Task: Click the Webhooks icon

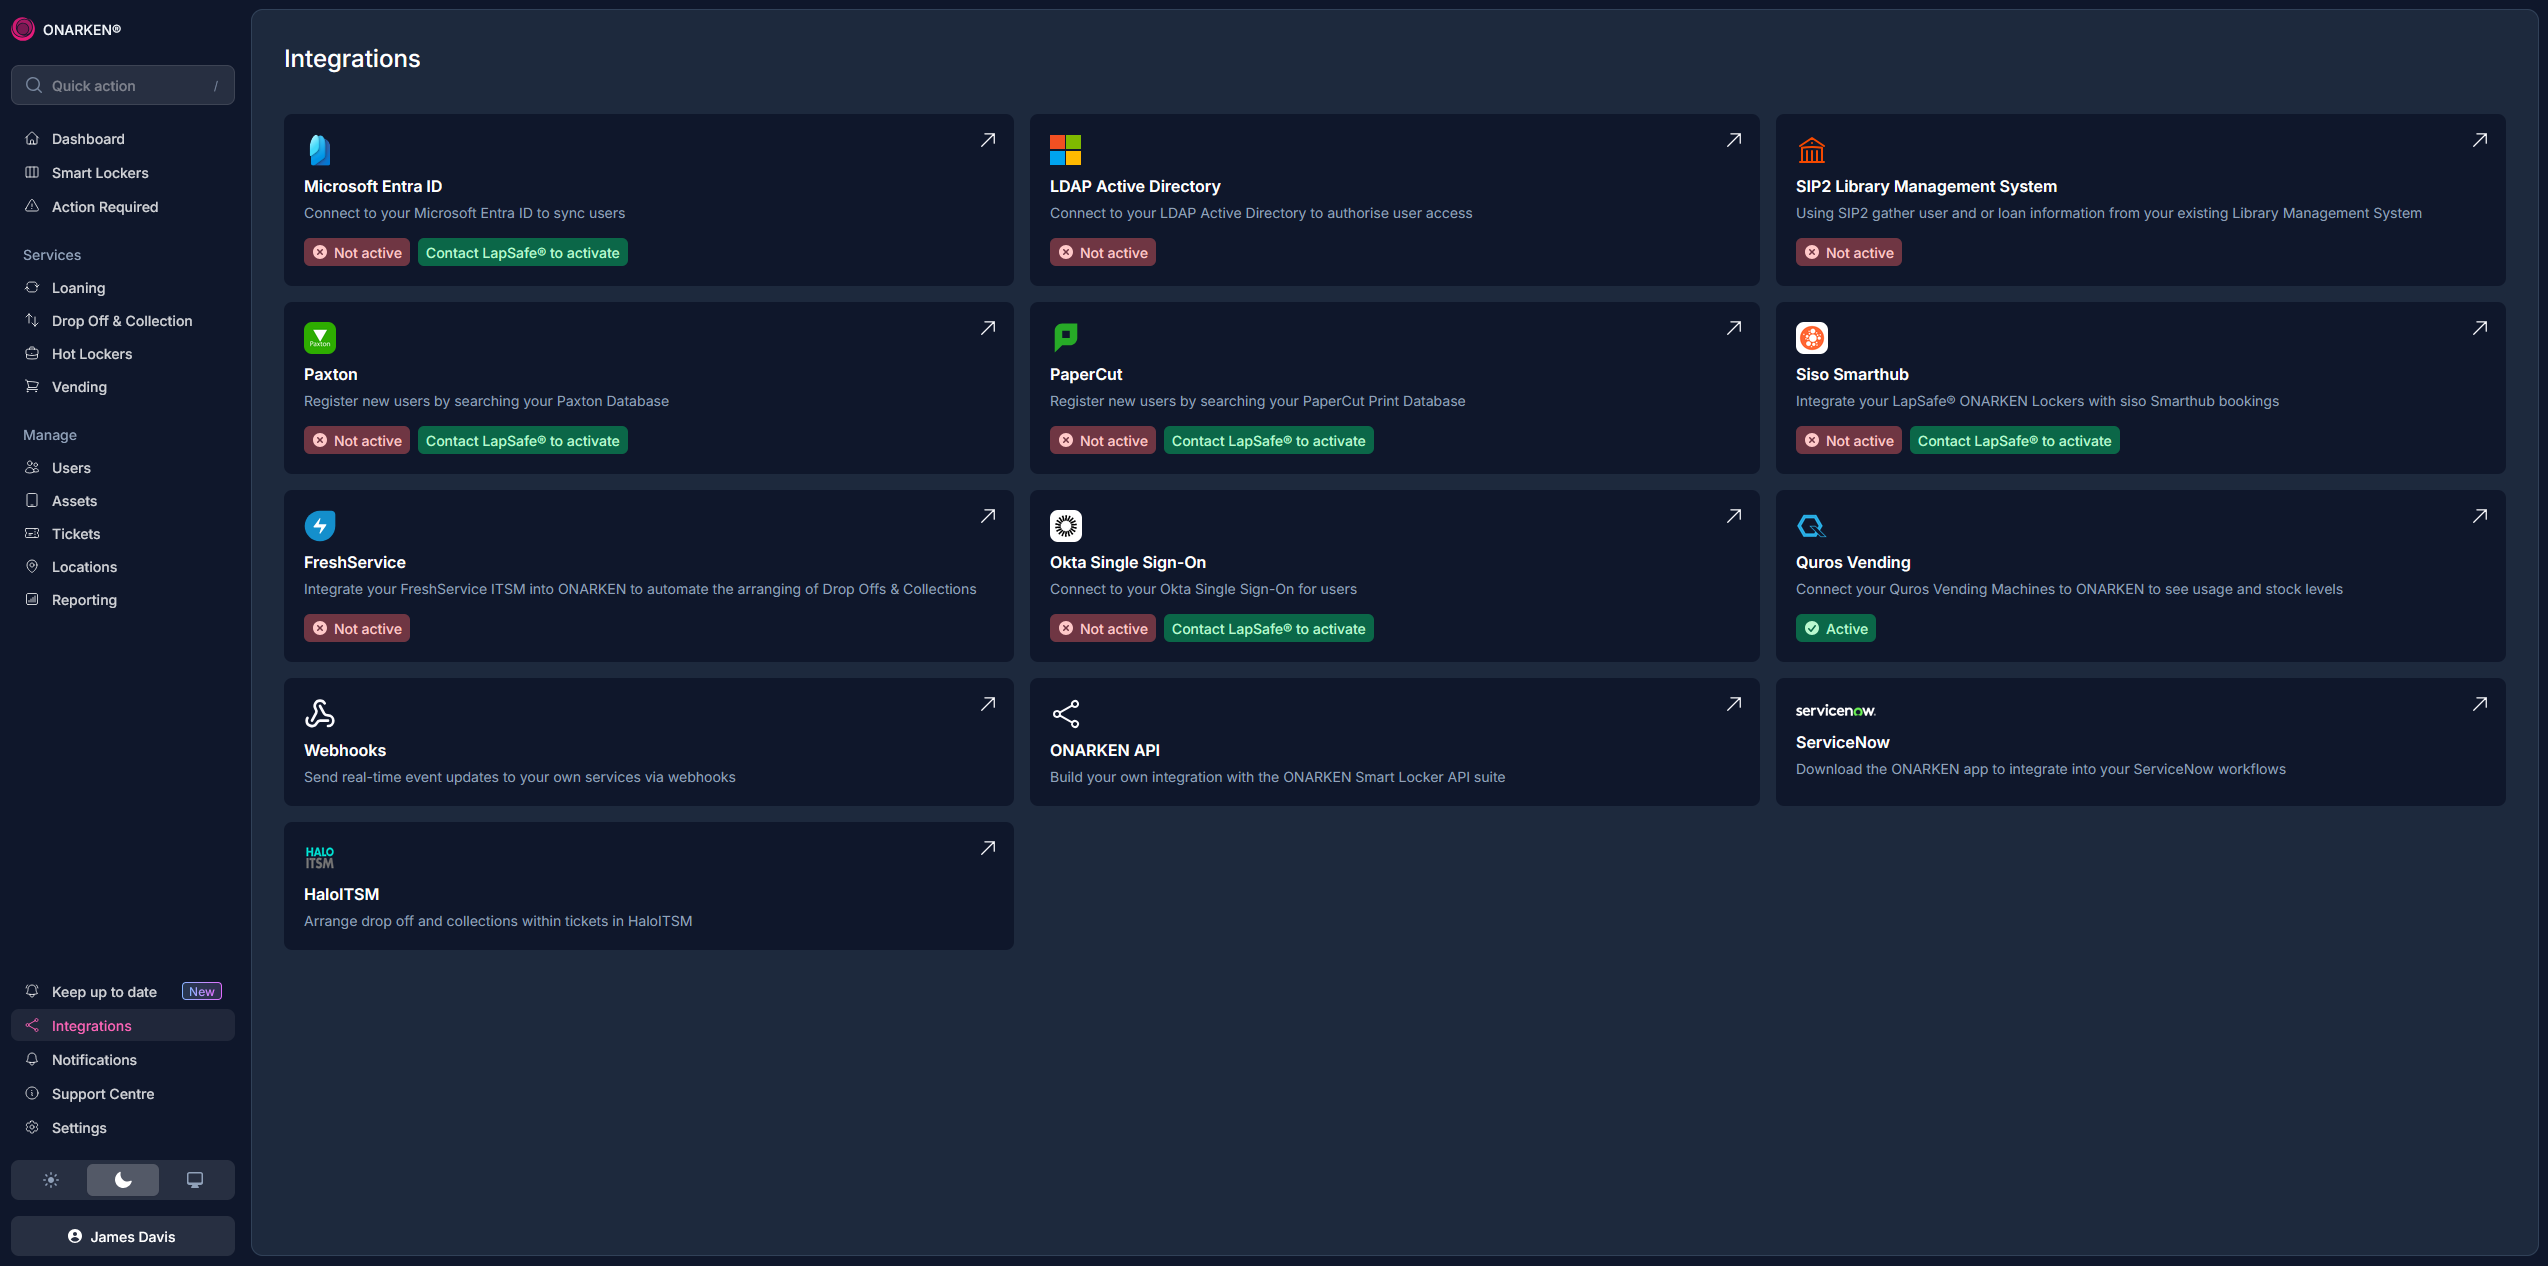Action: click(320, 714)
